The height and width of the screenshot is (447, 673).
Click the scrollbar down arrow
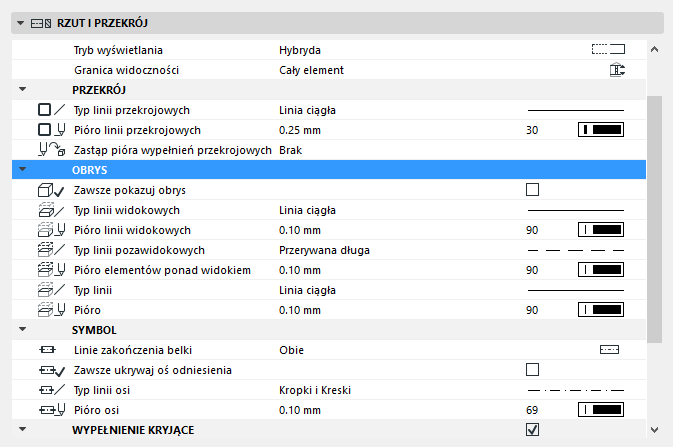654,428
